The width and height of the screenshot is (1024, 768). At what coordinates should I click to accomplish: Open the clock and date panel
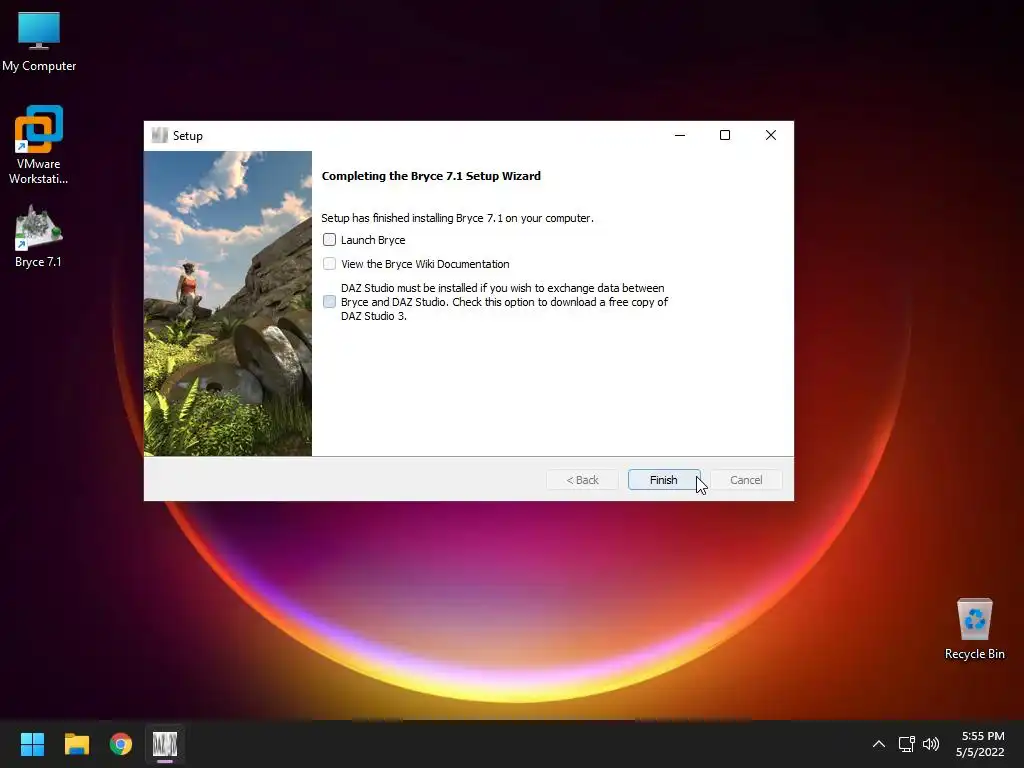tap(980, 744)
